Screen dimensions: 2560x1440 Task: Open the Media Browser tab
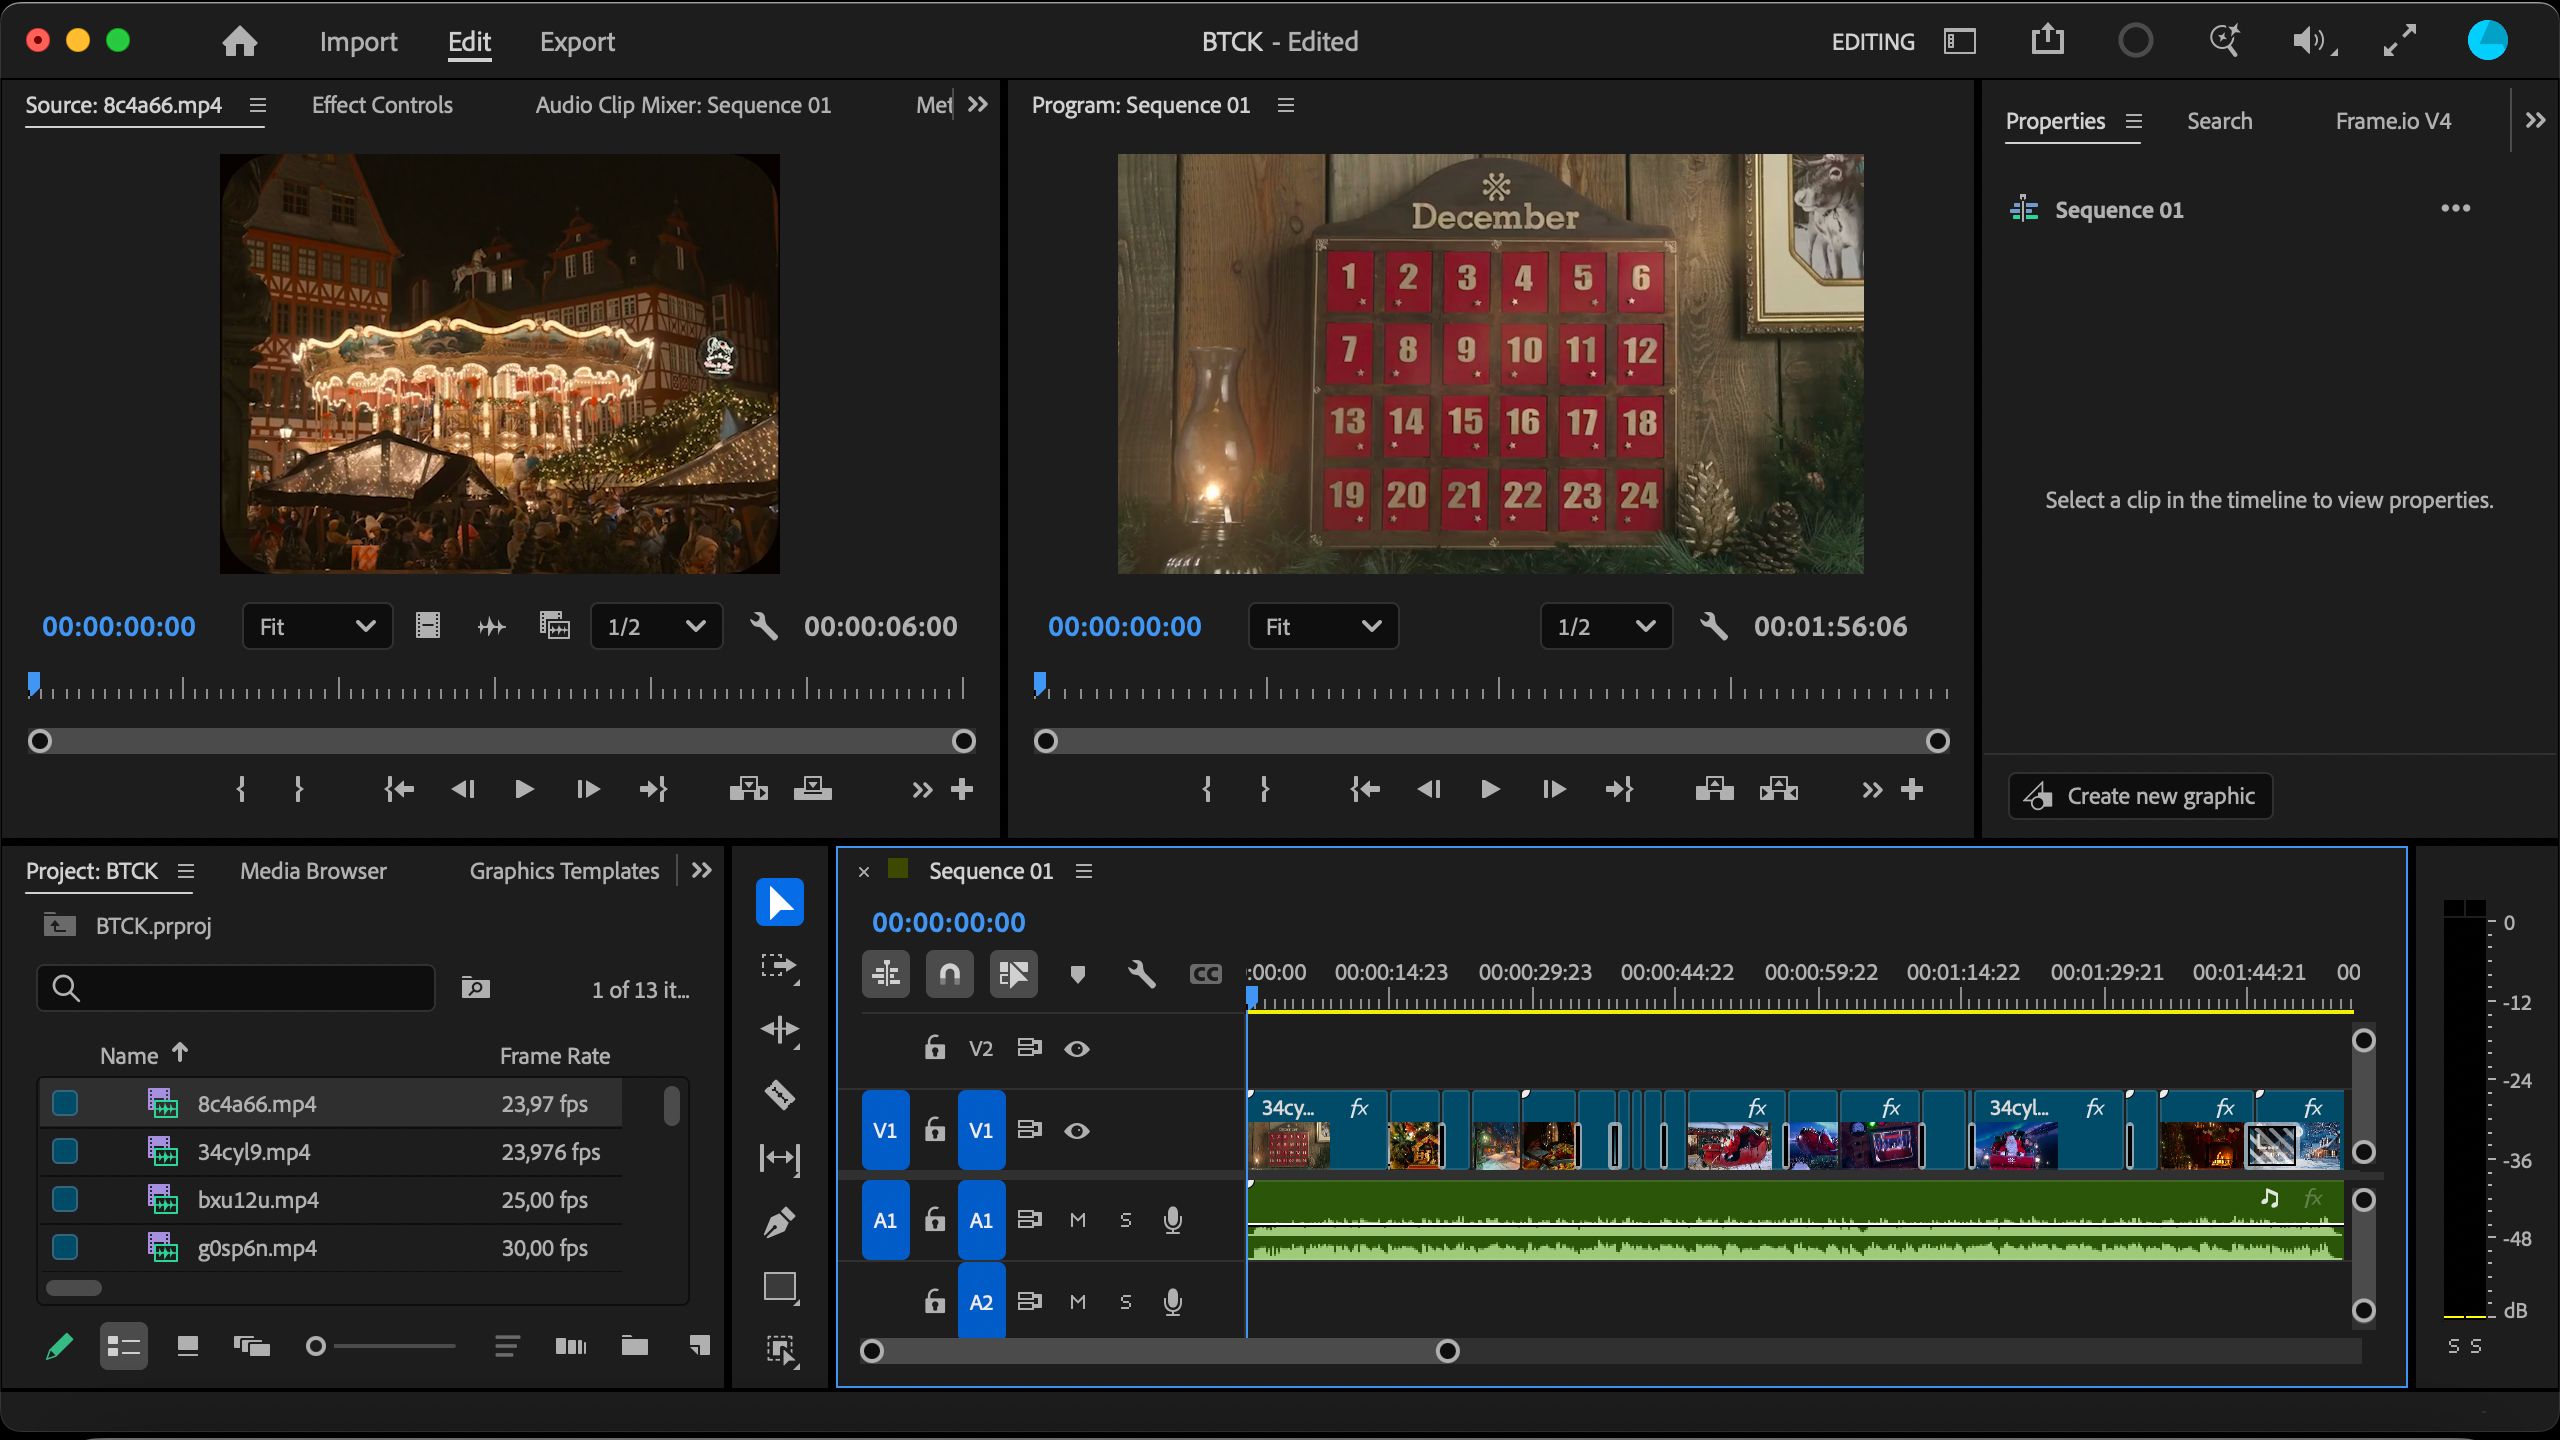pyautogui.click(x=313, y=871)
